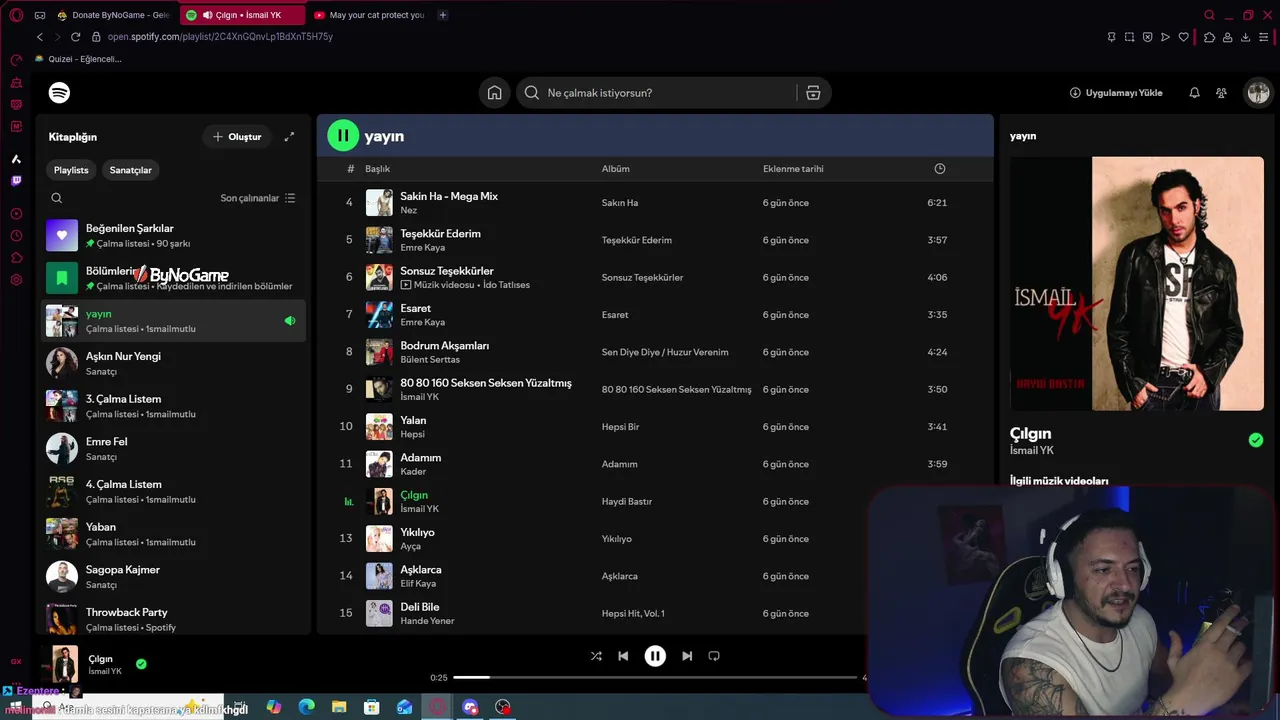Click the Spotify URL address bar
The image size is (1280, 720).
[220, 37]
